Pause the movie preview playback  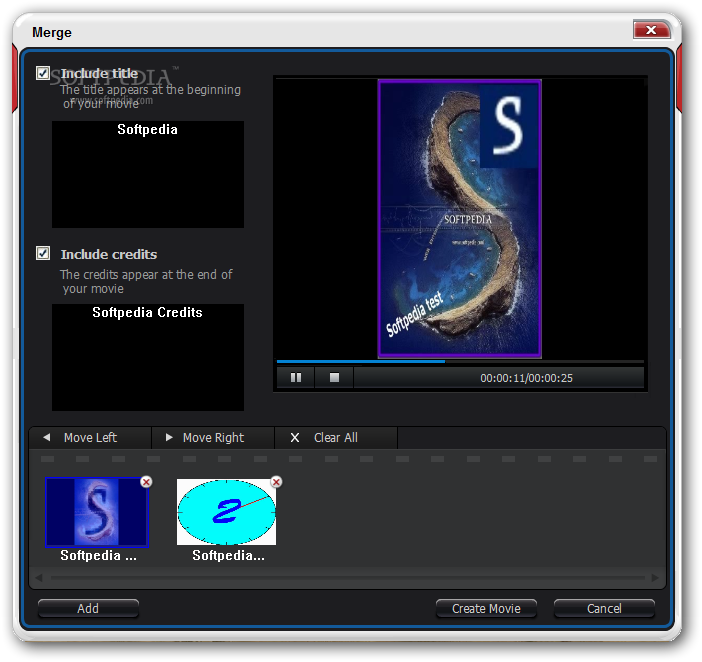tap(295, 377)
